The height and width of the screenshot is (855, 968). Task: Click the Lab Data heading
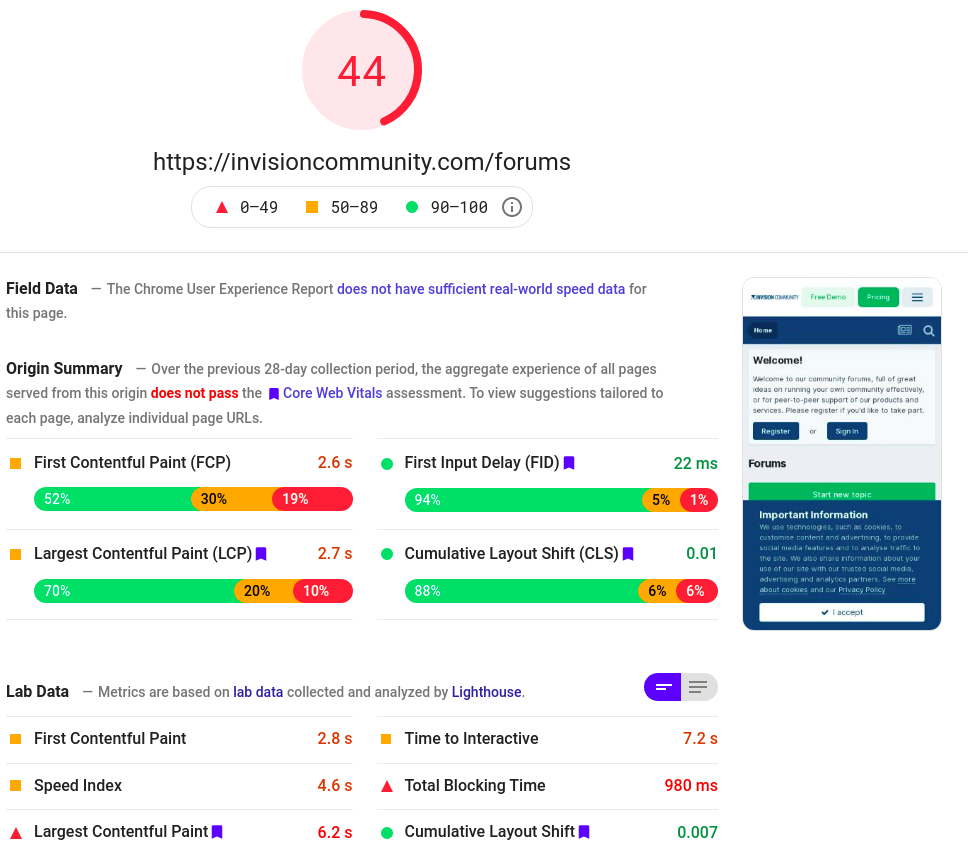37,691
